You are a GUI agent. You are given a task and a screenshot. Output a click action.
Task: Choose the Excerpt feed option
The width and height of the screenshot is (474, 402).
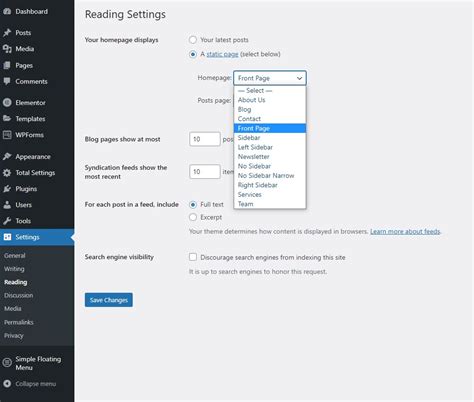click(193, 217)
